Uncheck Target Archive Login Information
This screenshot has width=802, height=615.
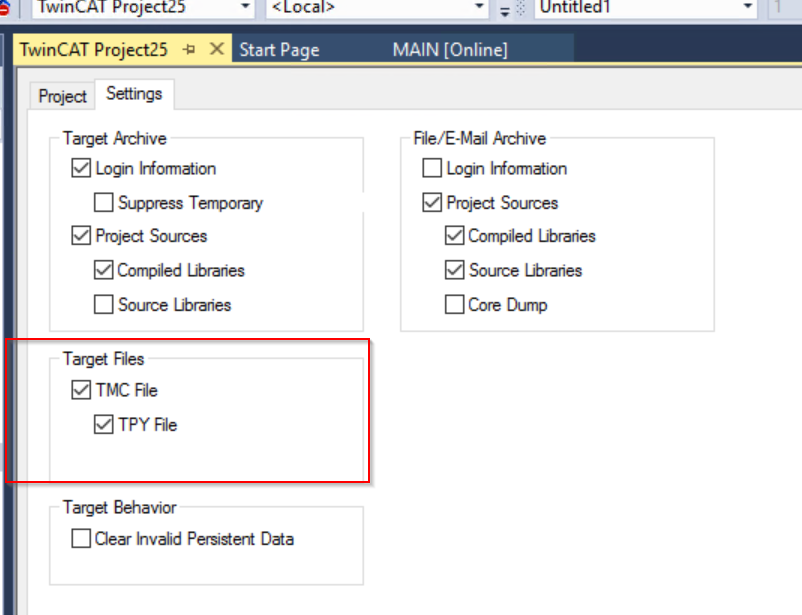coord(81,168)
